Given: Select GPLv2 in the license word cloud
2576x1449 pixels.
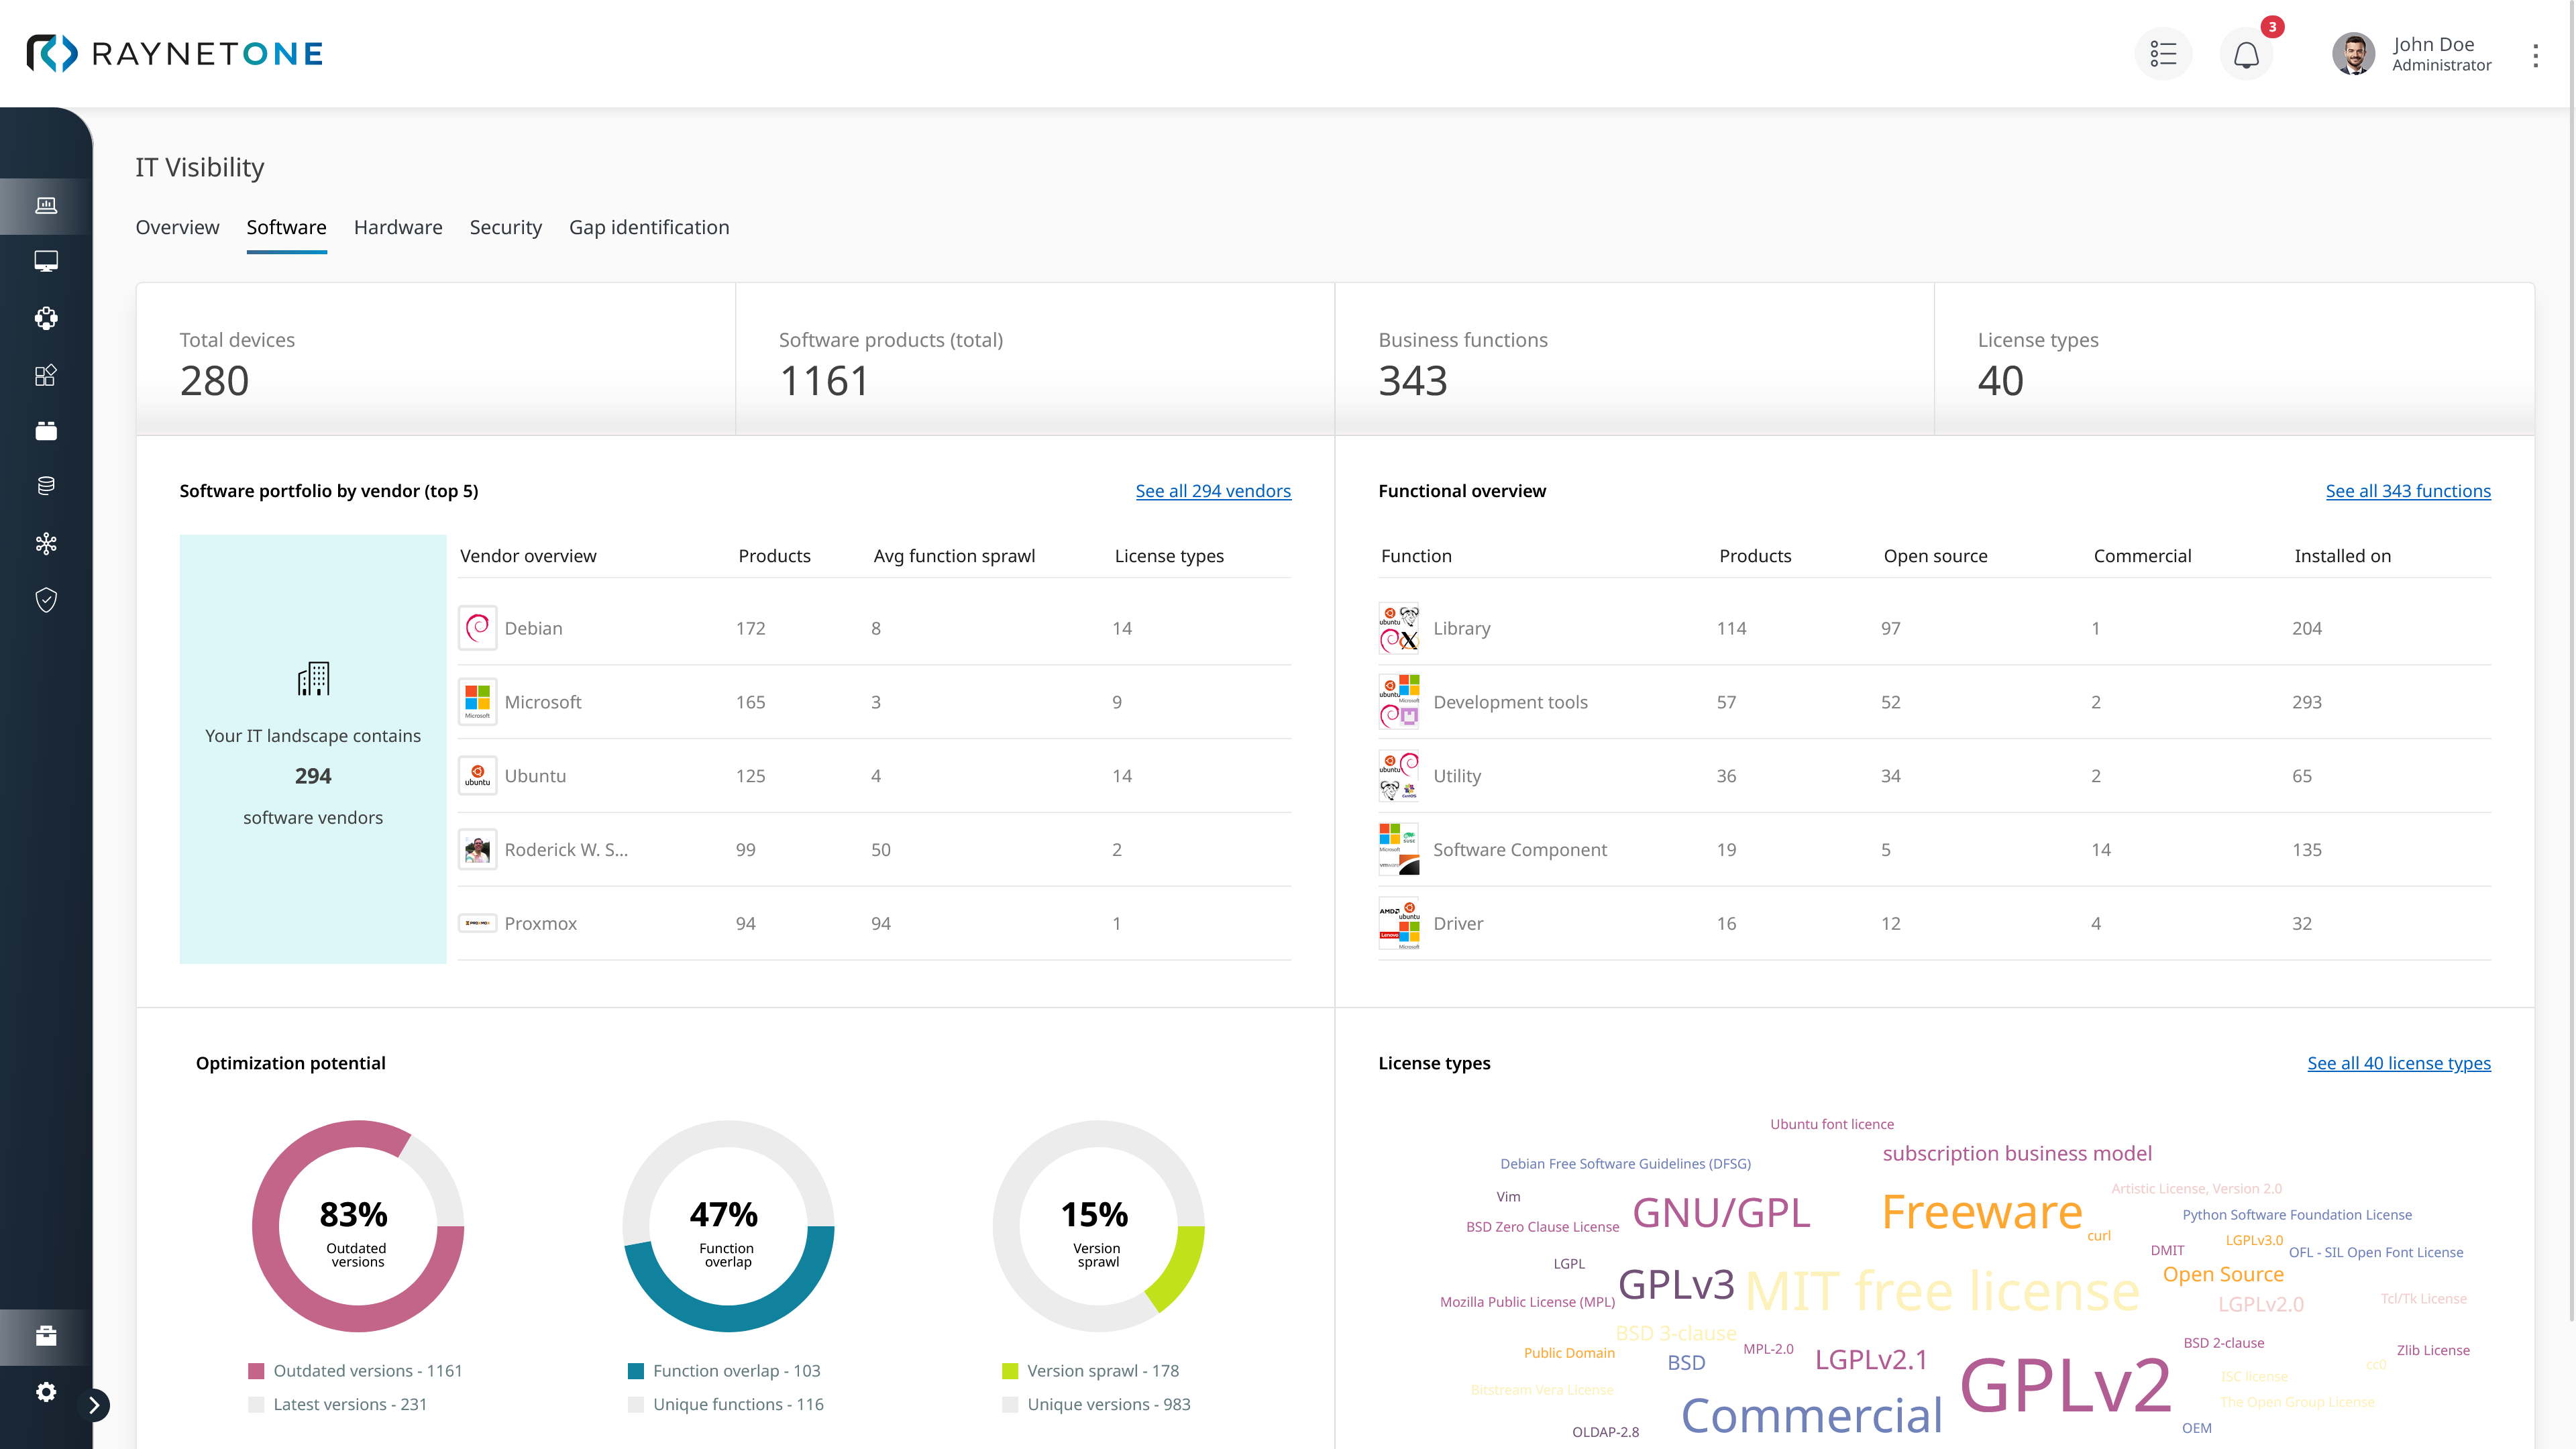Looking at the screenshot, I should click(2064, 1385).
